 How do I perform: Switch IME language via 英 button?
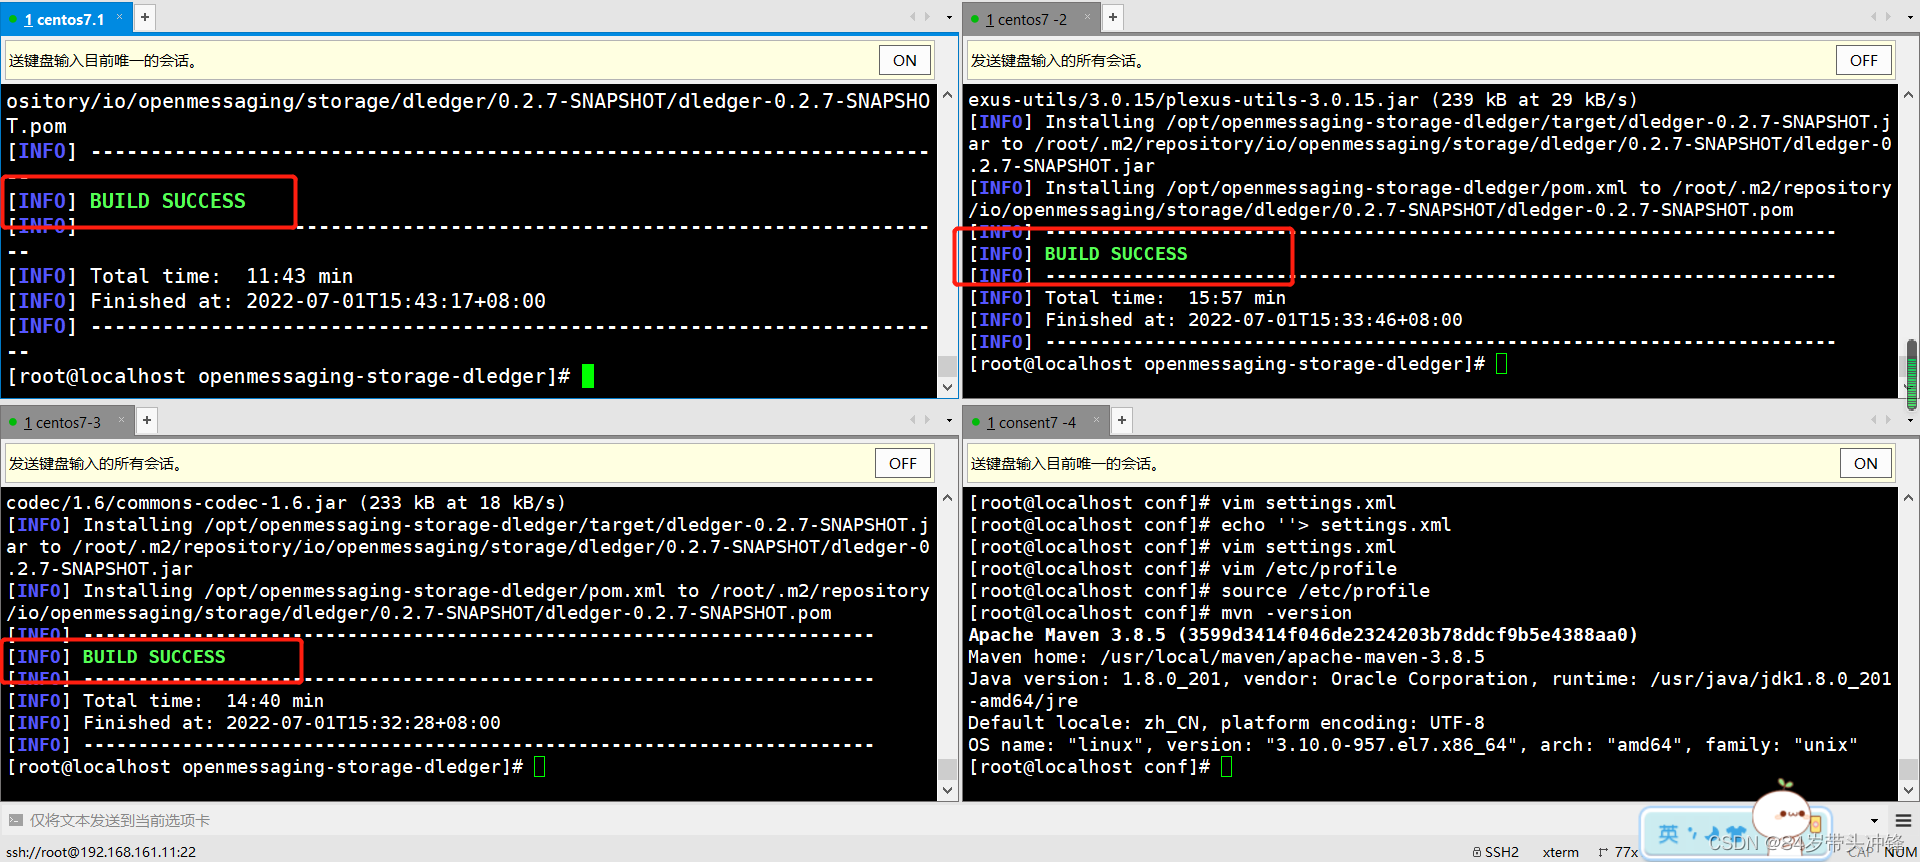(x=1668, y=834)
